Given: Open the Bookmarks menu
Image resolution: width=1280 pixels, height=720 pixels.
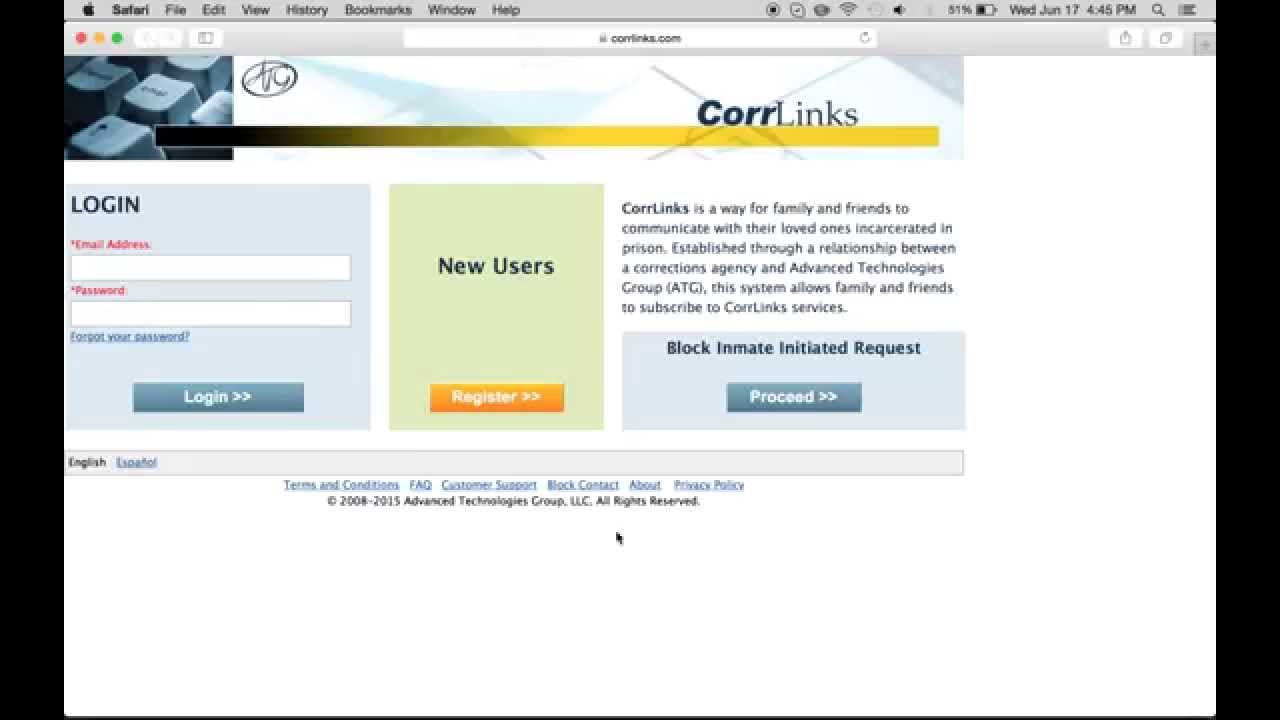Looking at the screenshot, I should (378, 10).
